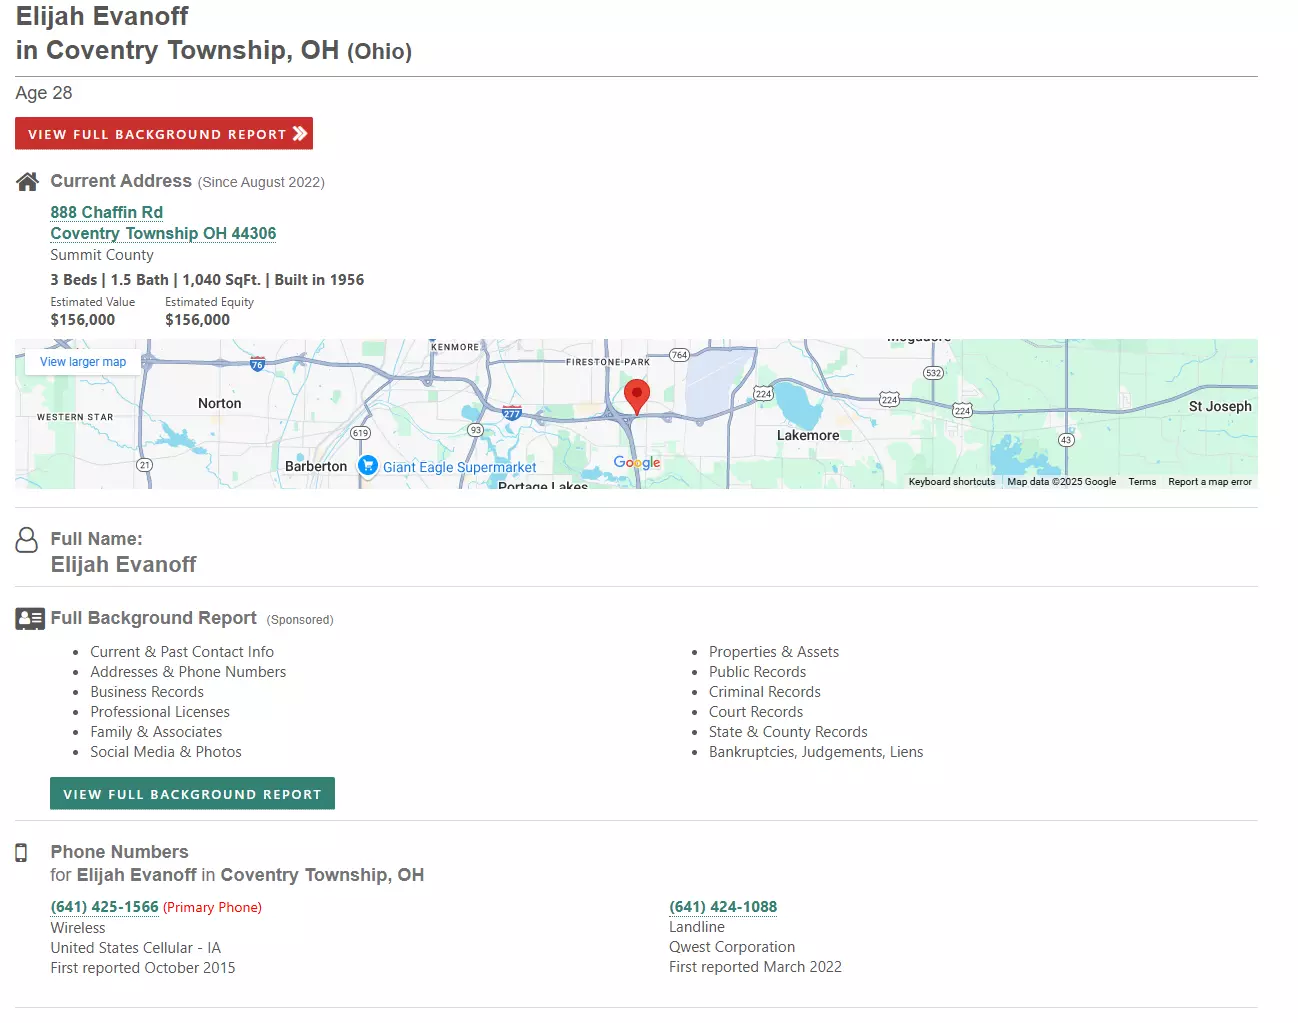Click the Kenmore label on the map
The height and width of the screenshot is (1023, 1298).
tap(455, 347)
